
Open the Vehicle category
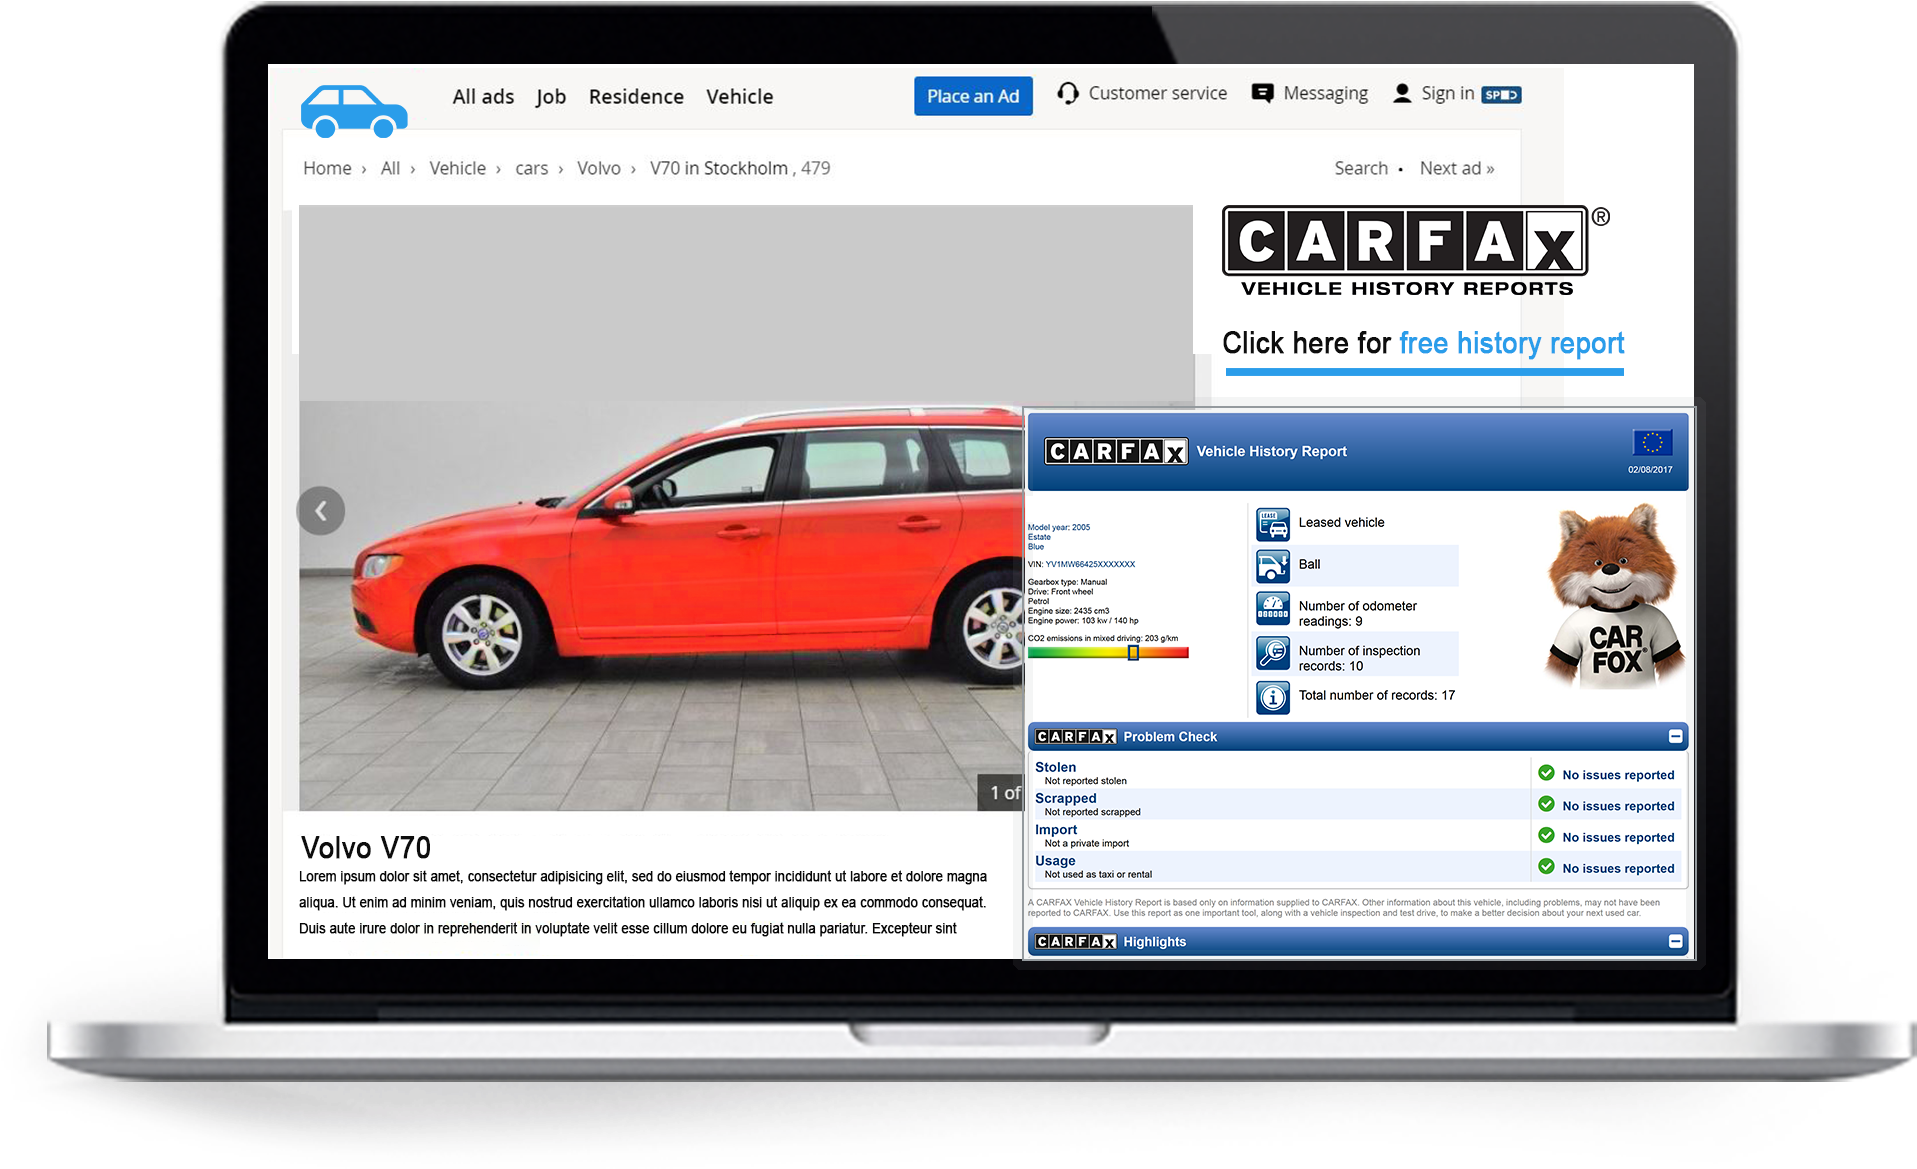coord(740,97)
